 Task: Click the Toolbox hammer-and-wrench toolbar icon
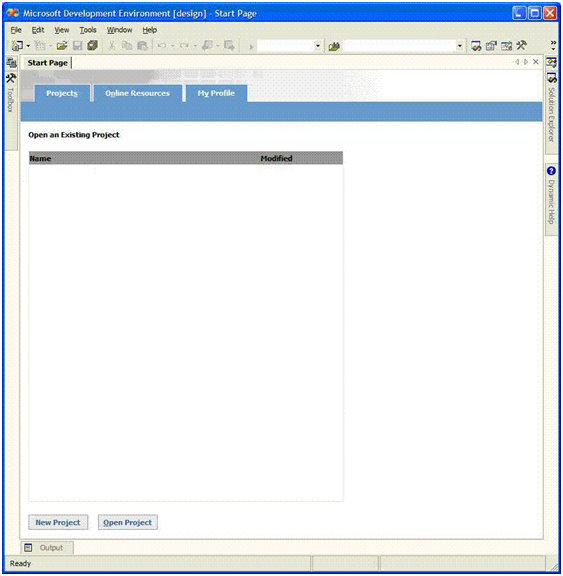pos(522,46)
